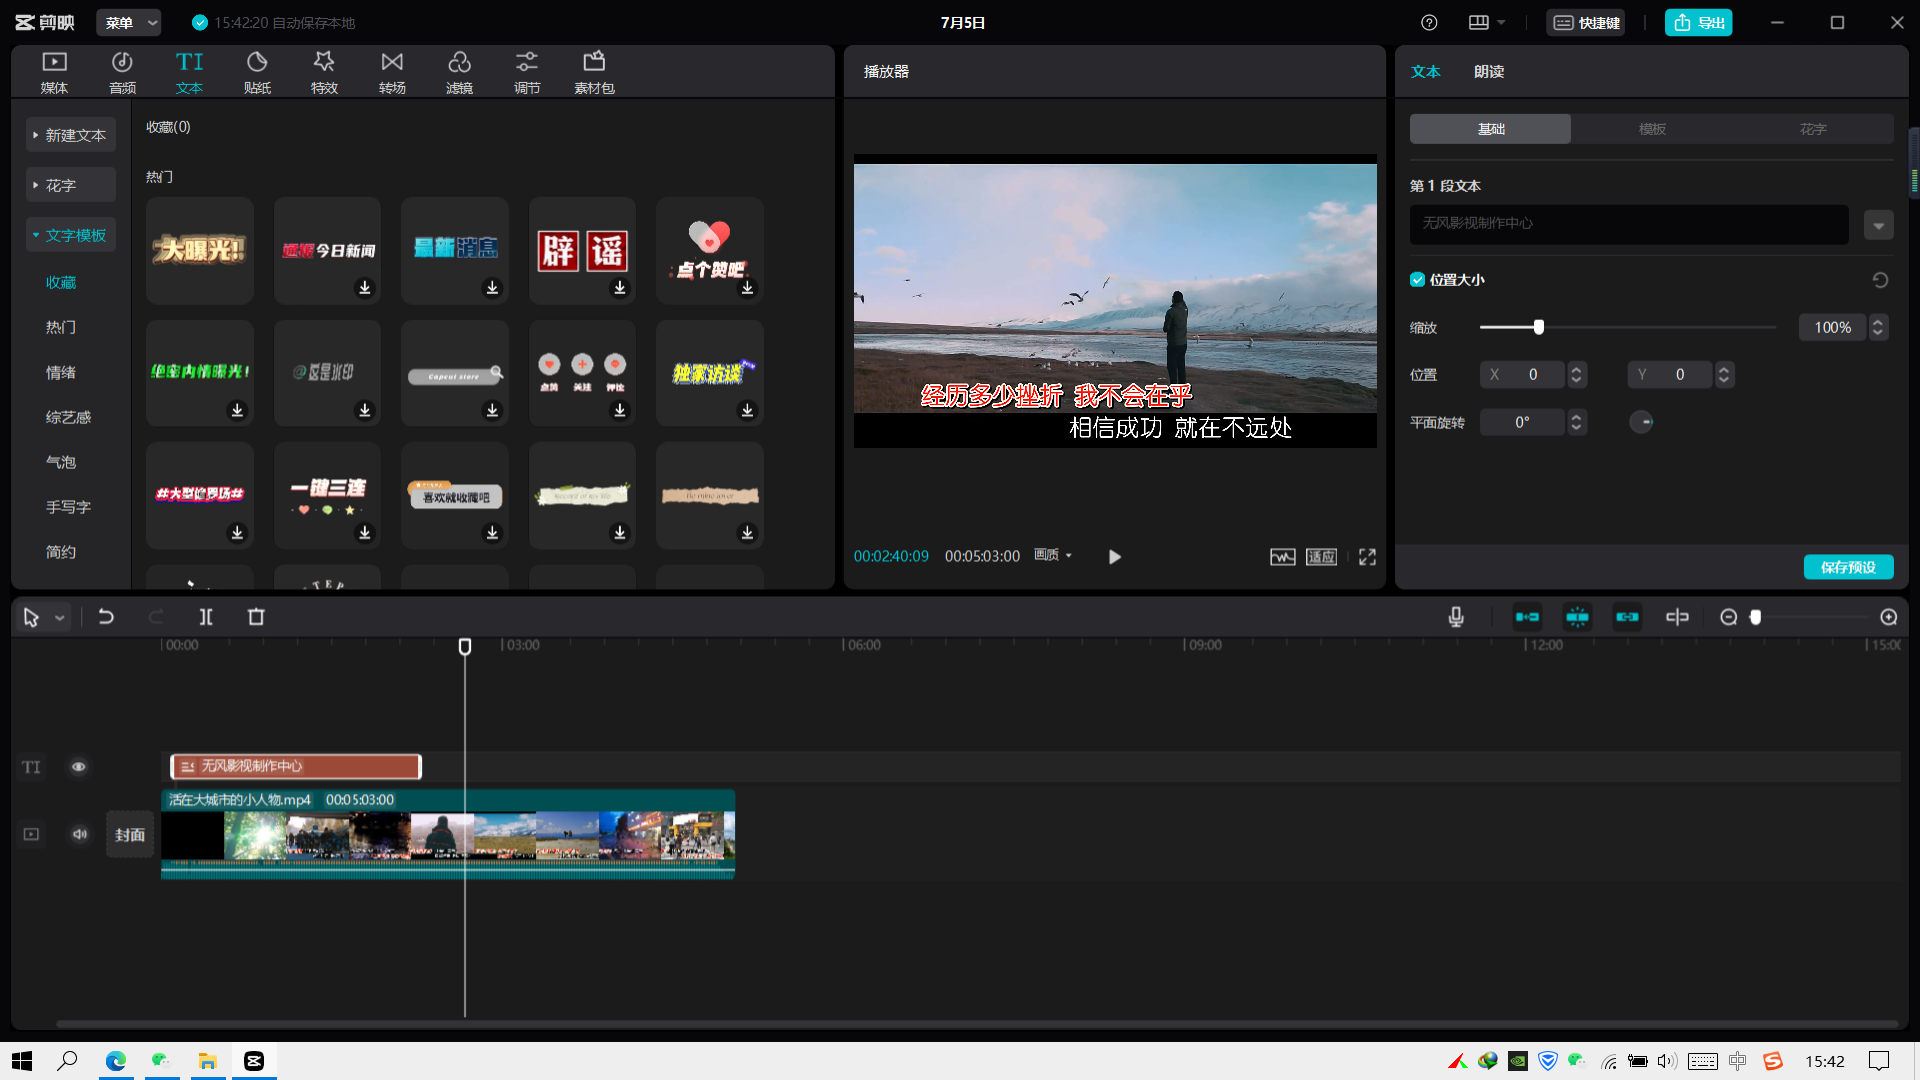Play the video preview
The width and height of the screenshot is (1920, 1080).
(x=1114, y=556)
